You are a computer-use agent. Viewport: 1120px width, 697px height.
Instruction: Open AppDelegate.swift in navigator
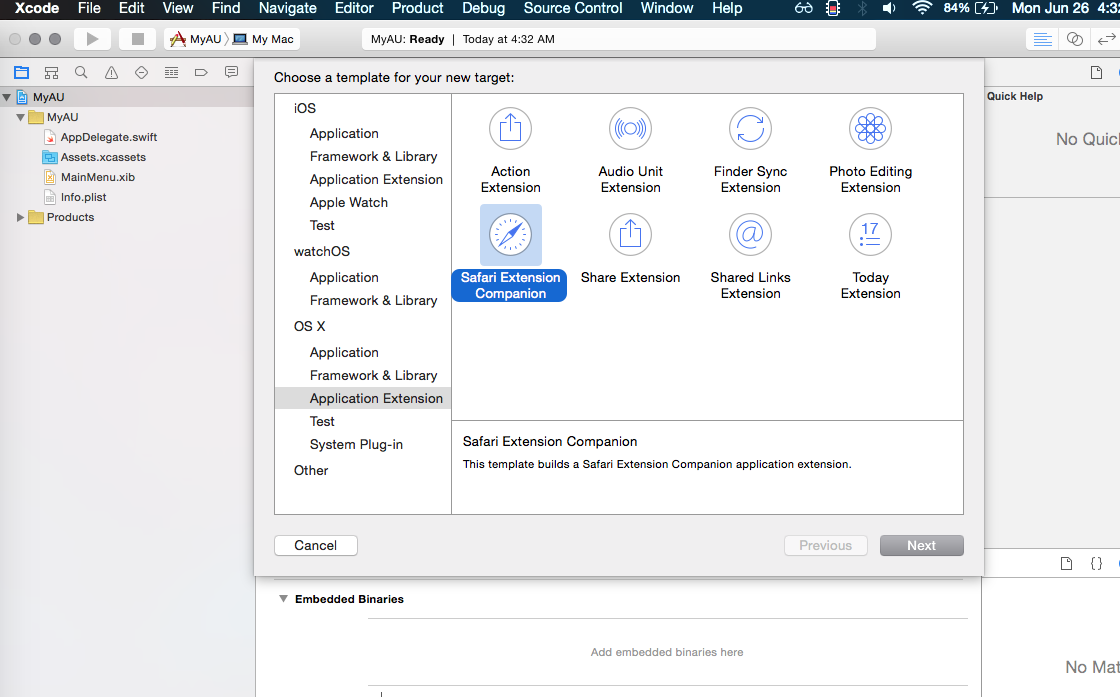tap(109, 137)
